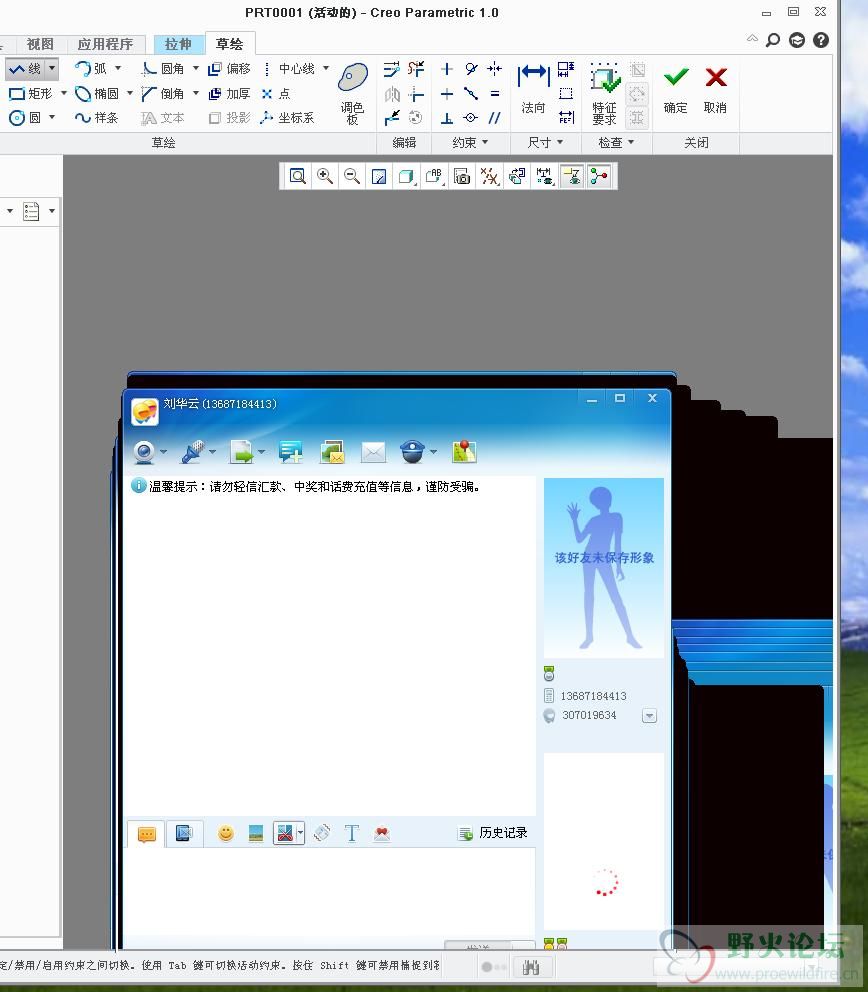Select the Circle (圆) sketch tool

25,118
